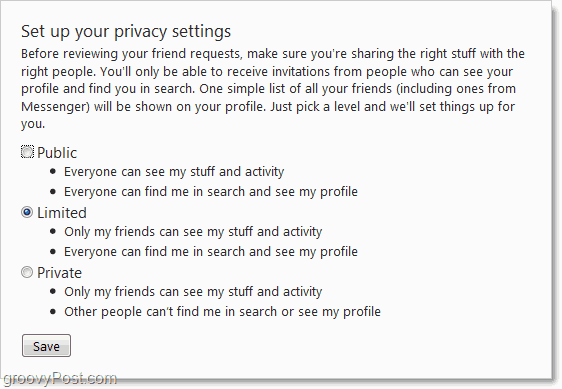Click the 'Private' option label text
Image resolution: width=562 pixels, height=389 pixels.
point(59,273)
